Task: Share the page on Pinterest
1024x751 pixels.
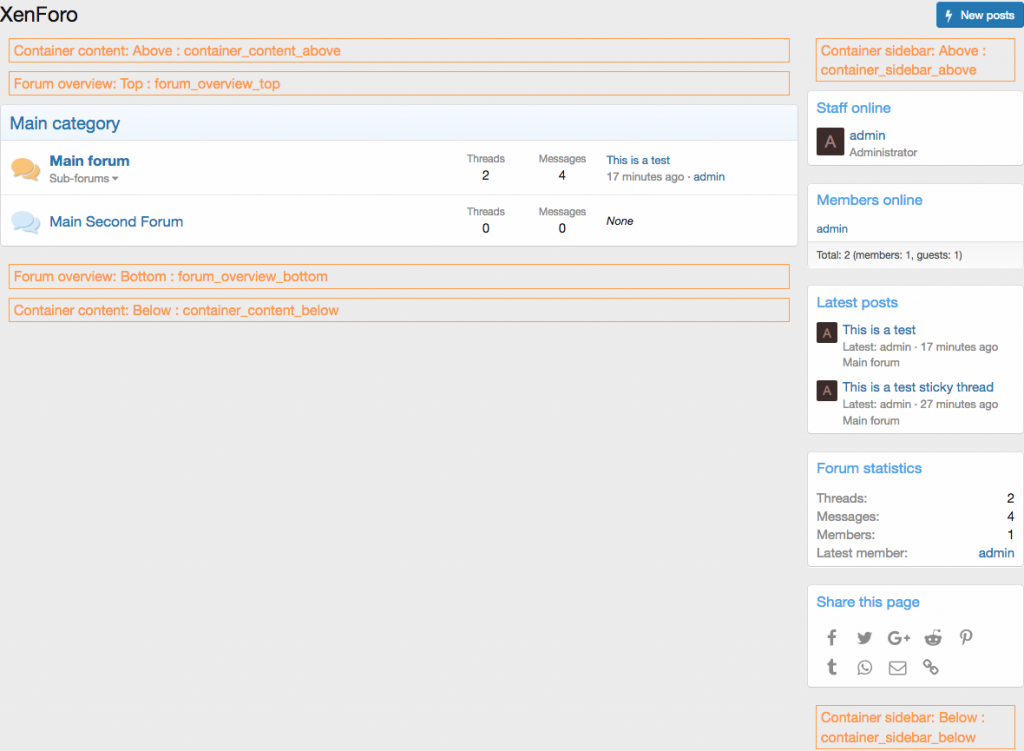Action: point(965,637)
